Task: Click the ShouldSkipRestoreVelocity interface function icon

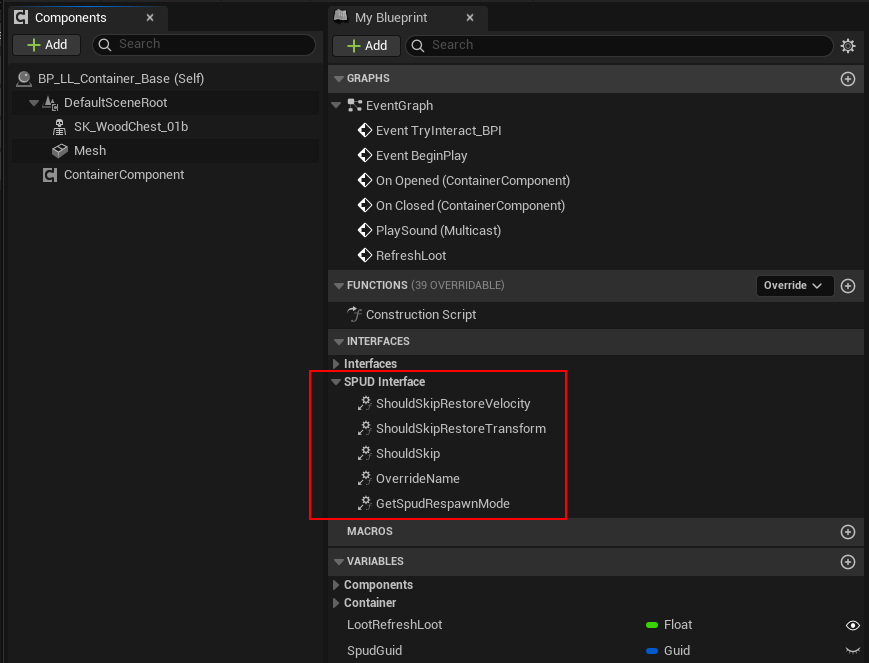Action: [365, 404]
